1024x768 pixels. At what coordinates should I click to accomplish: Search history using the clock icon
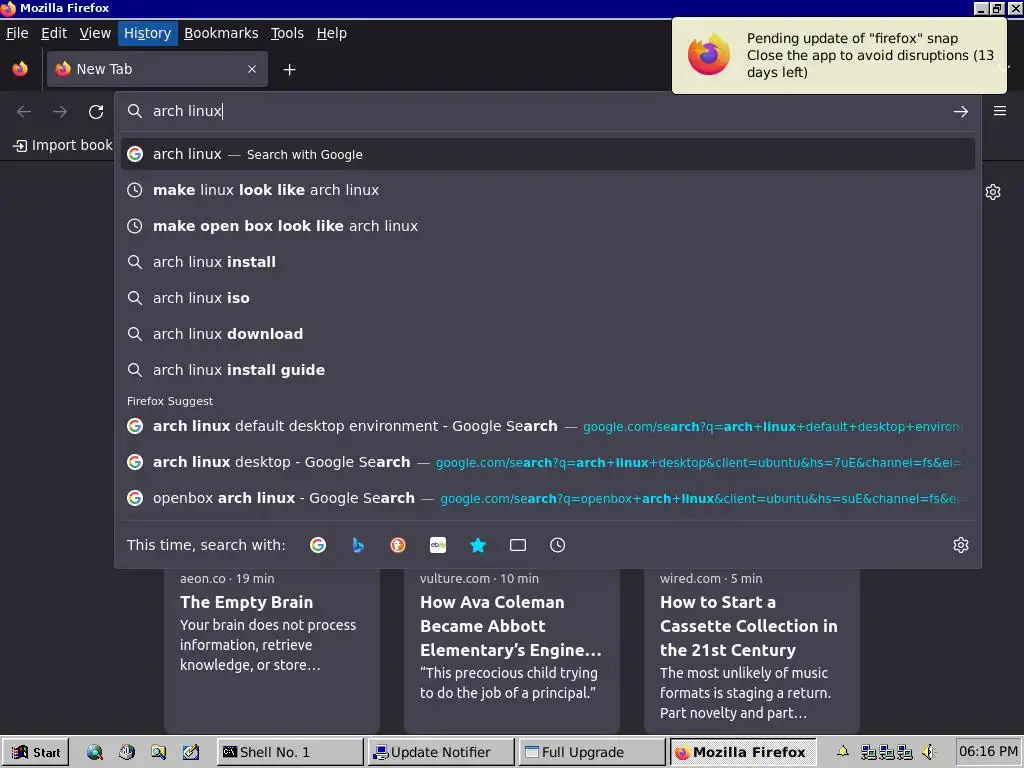coord(558,545)
